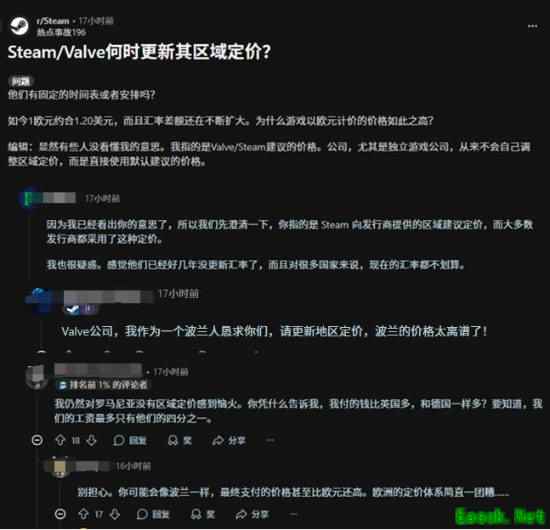Reply to the Romania pricing comment
The image size is (550, 530).
pyautogui.click(x=130, y=440)
